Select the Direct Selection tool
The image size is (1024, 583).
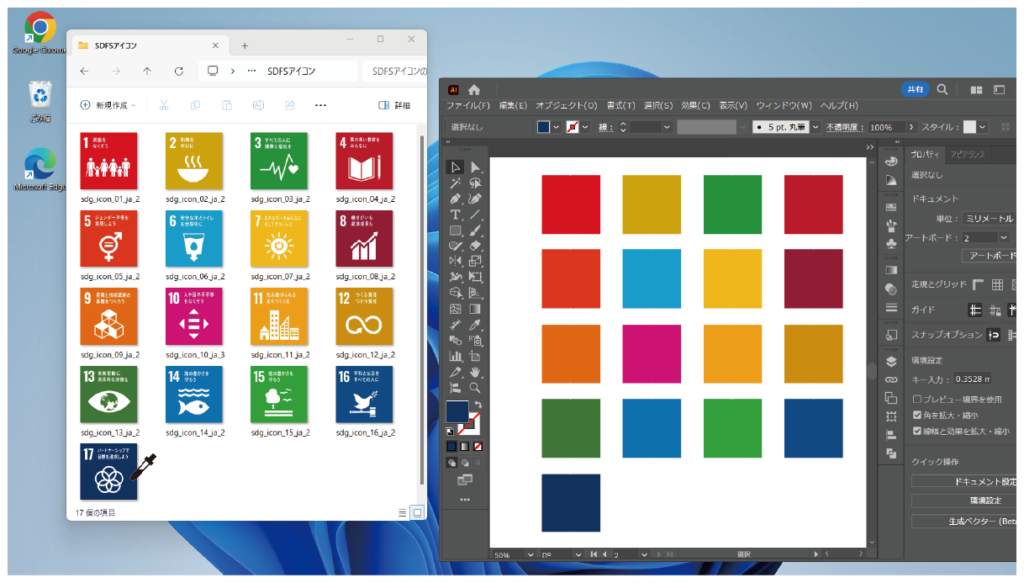[475, 168]
